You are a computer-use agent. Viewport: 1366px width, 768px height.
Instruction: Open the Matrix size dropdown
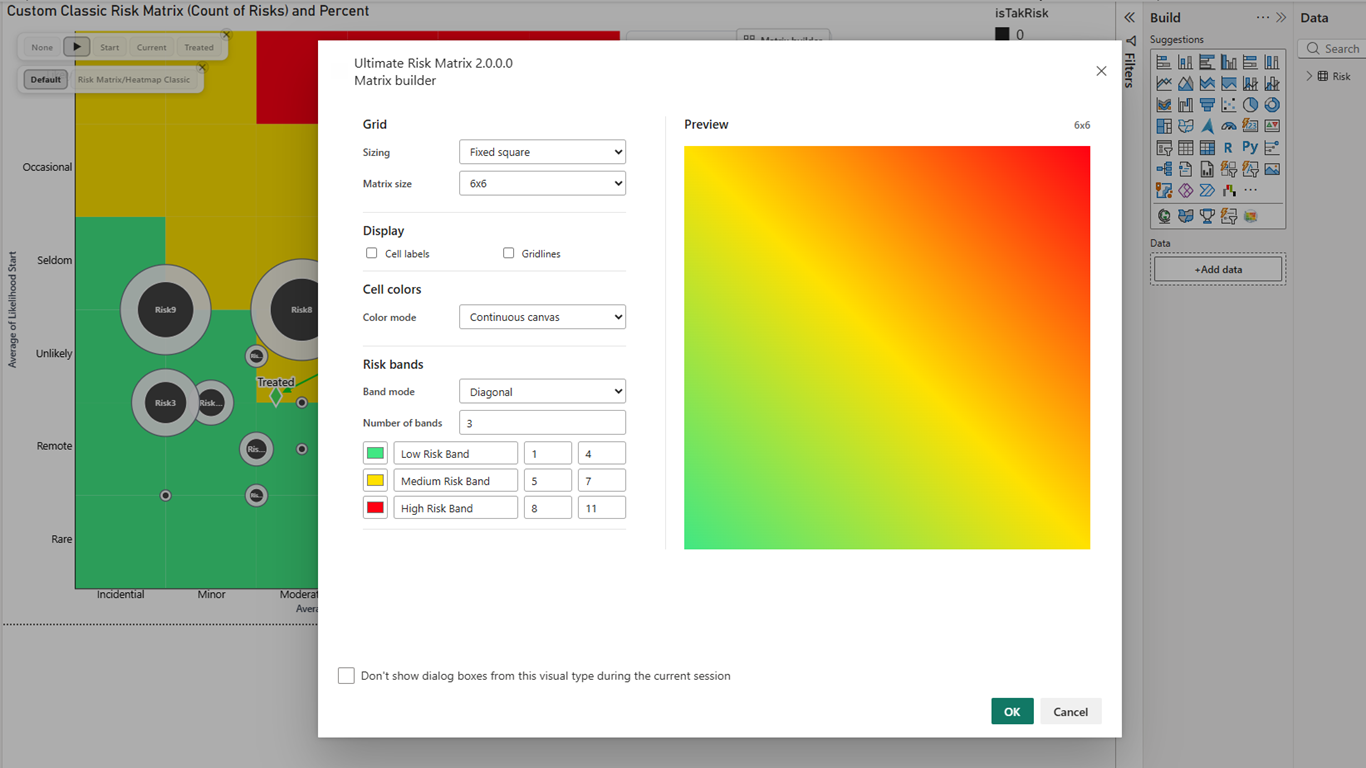pyautogui.click(x=542, y=183)
